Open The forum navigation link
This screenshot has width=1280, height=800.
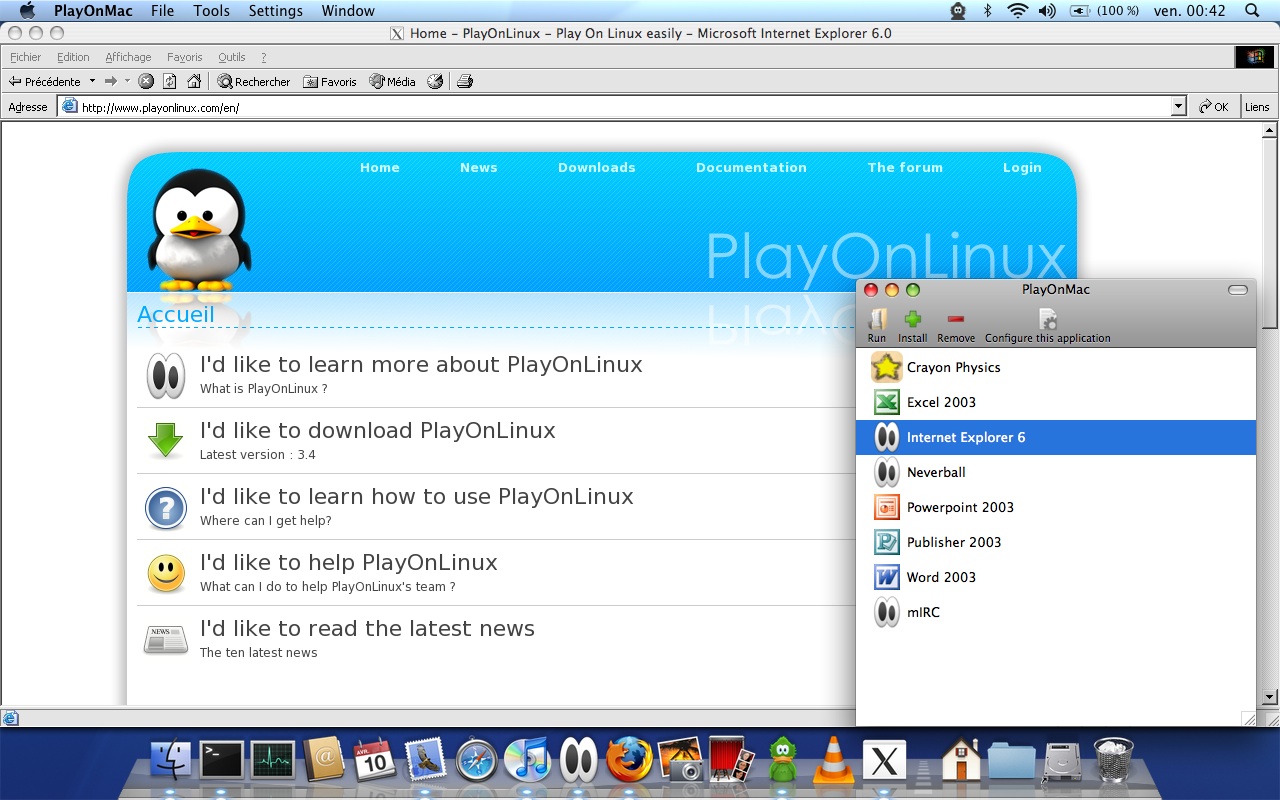click(x=905, y=167)
